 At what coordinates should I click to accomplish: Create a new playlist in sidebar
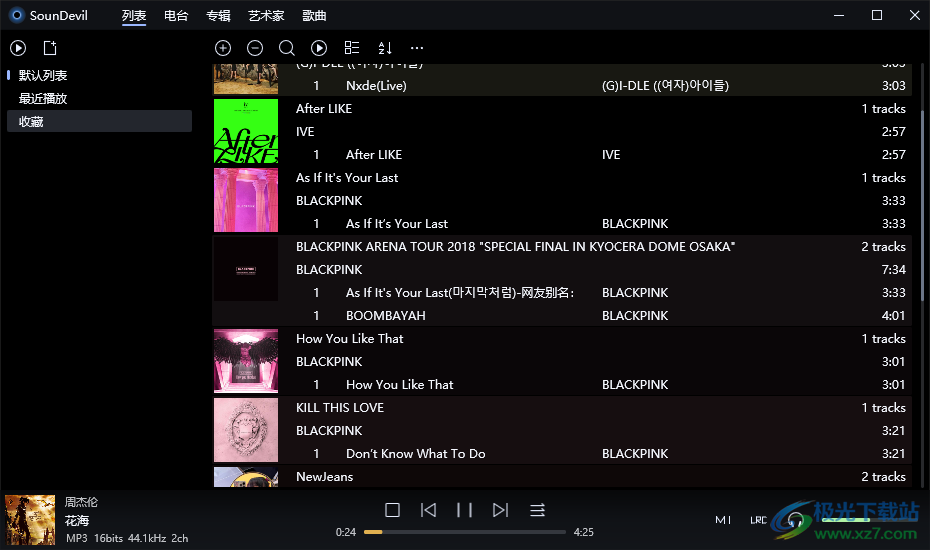[50, 48]
